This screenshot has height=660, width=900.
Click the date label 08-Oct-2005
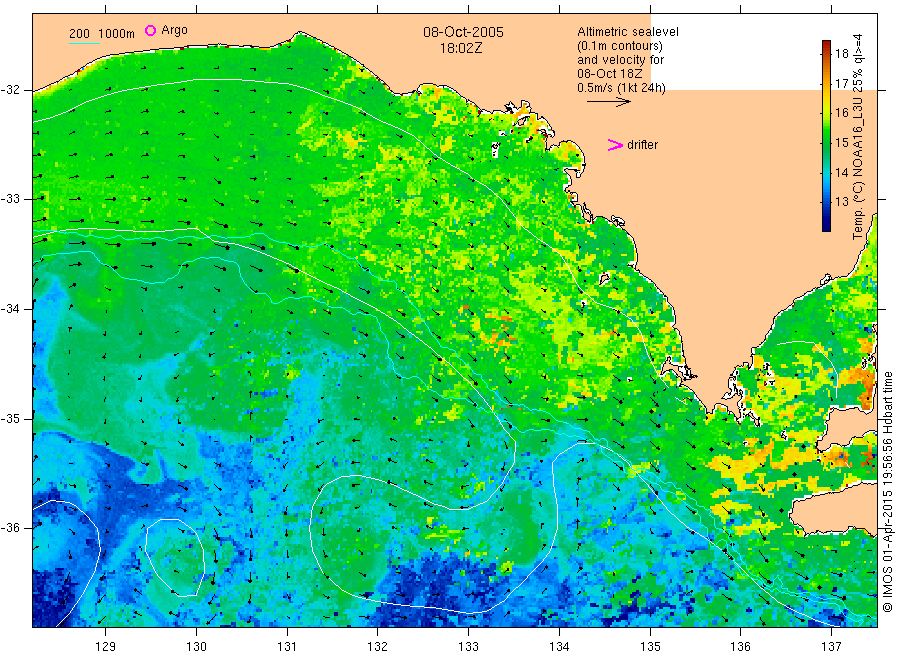pos(463,32)
